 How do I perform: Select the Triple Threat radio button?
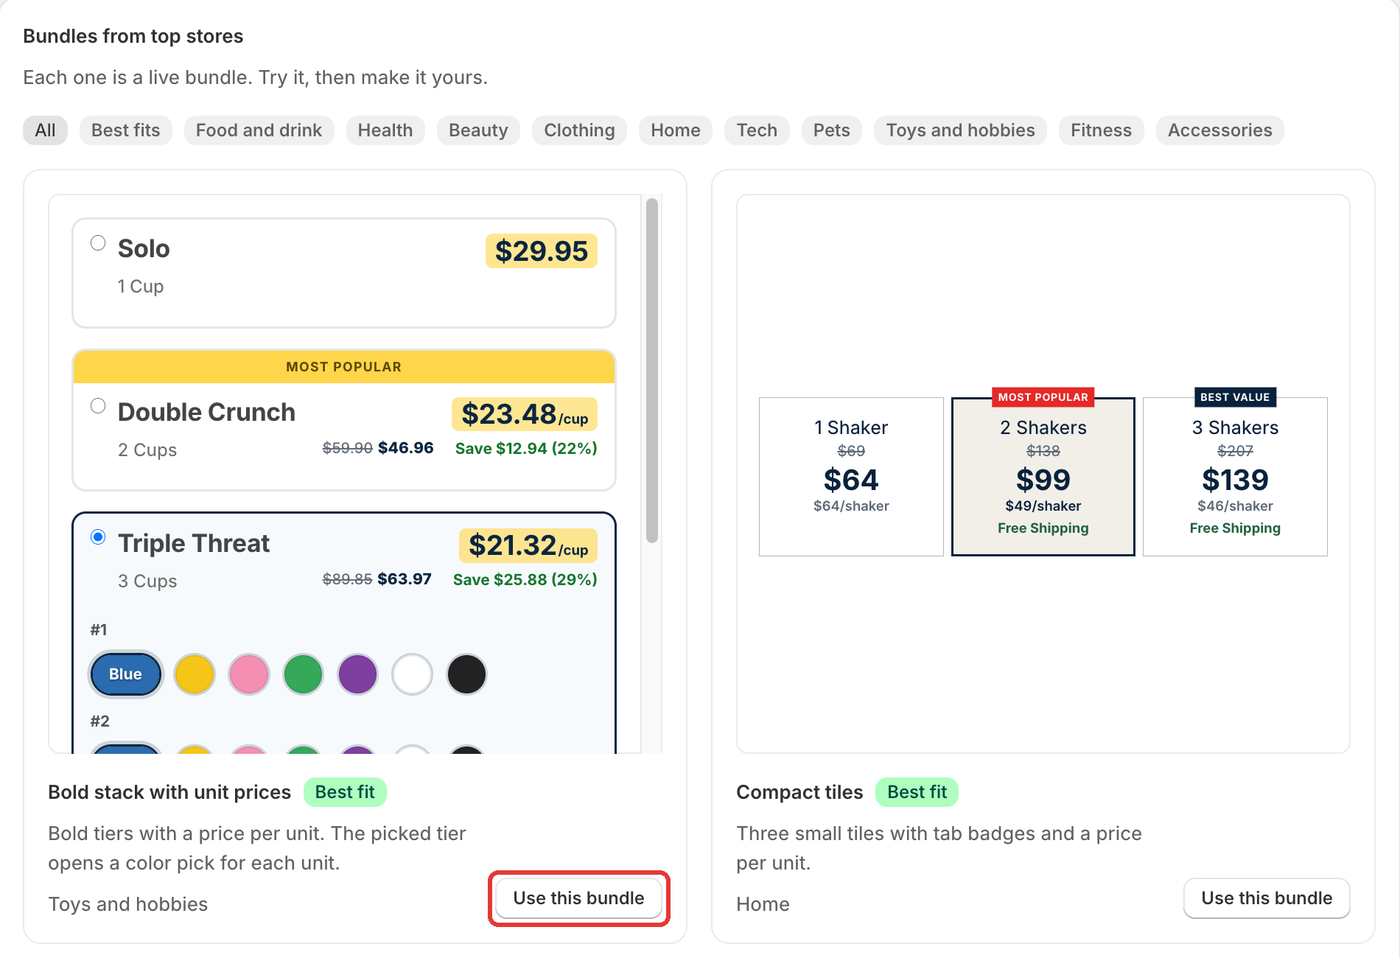98,537
